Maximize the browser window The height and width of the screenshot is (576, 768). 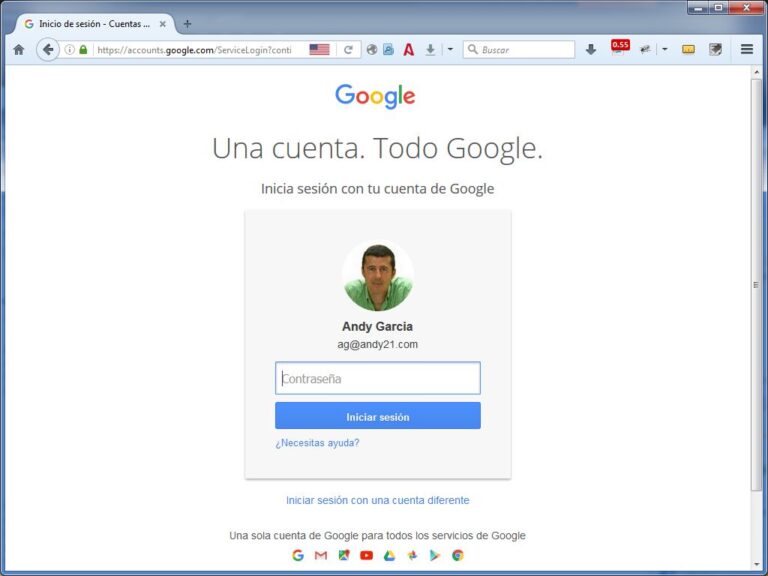pyautogui.click(x=719, y=8)
